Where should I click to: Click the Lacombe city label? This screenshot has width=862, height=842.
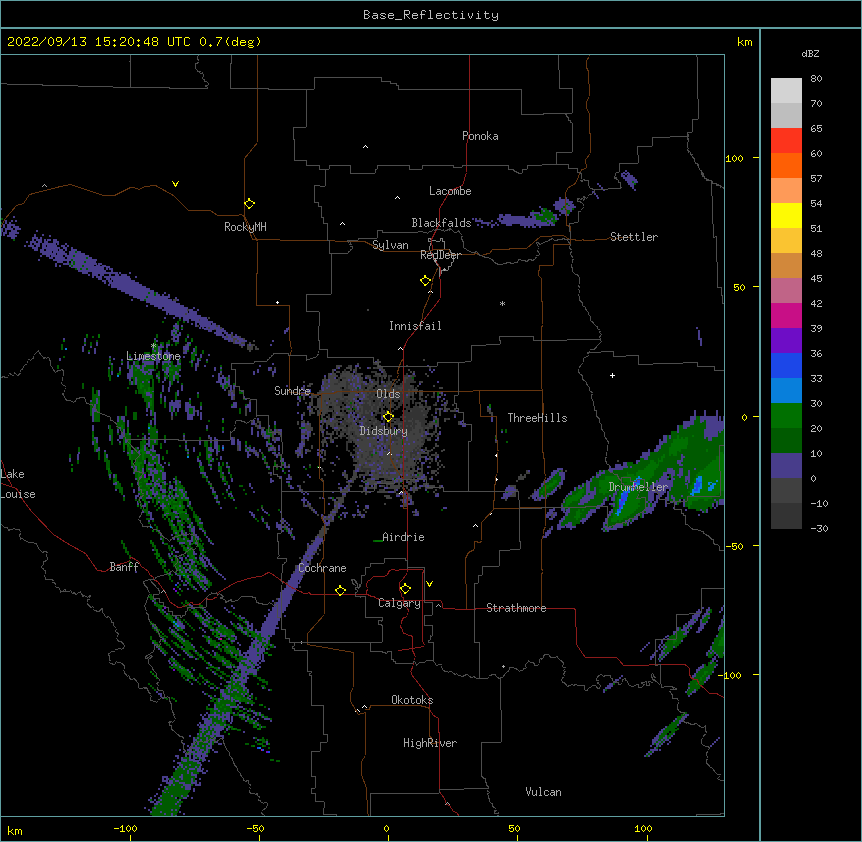pos(450,191)
